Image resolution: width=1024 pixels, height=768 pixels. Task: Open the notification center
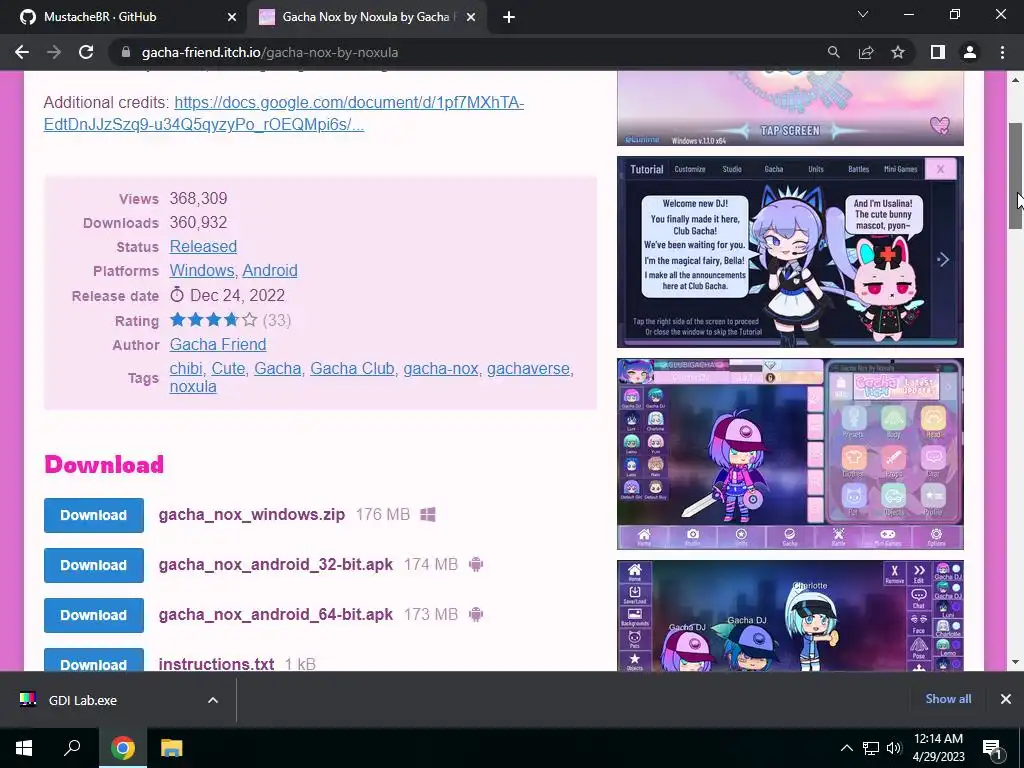pos(992,748)
